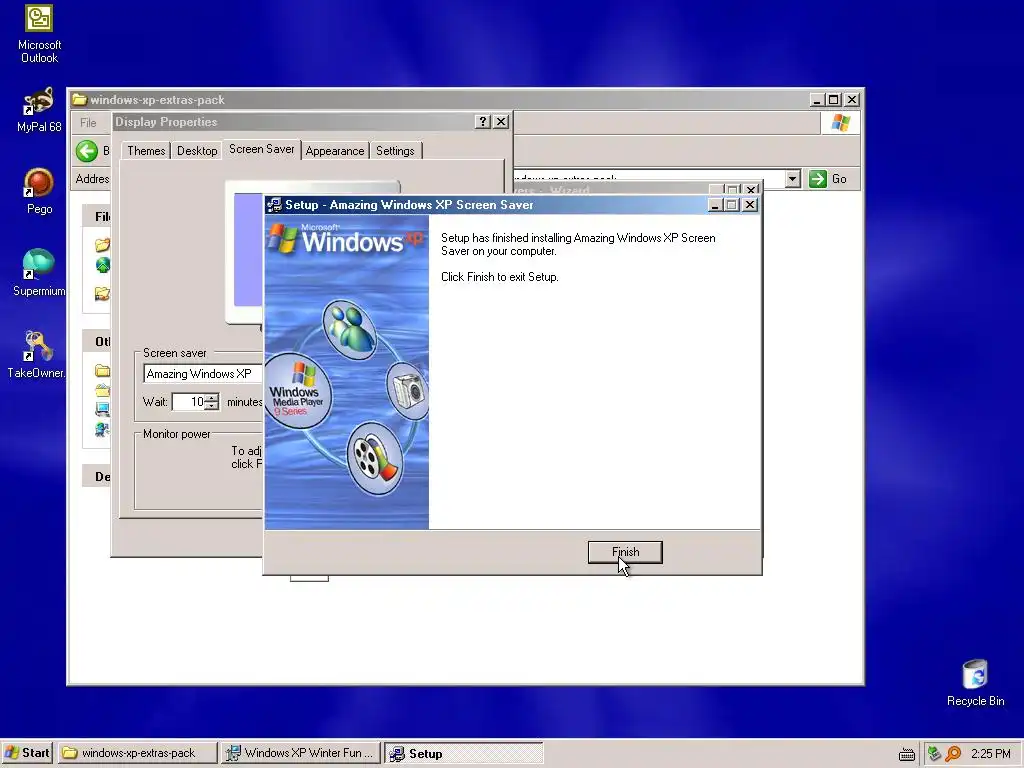Viewport: 1024px width, 768px height.
Task: Click the first plain folder icon under Other Places
Action: [103, 370]
